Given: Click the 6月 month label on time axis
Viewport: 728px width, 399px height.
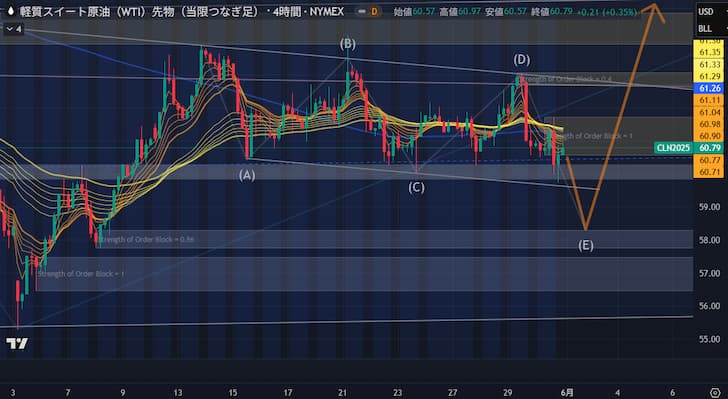Looking at the screenshot, I should pyautogui.click(x=567, y=393).
